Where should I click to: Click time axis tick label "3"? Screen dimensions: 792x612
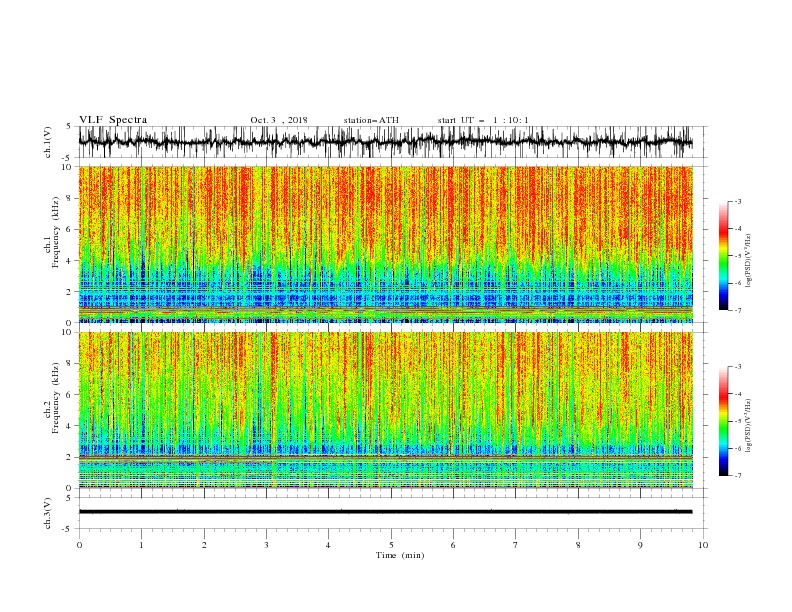[266, 545]
